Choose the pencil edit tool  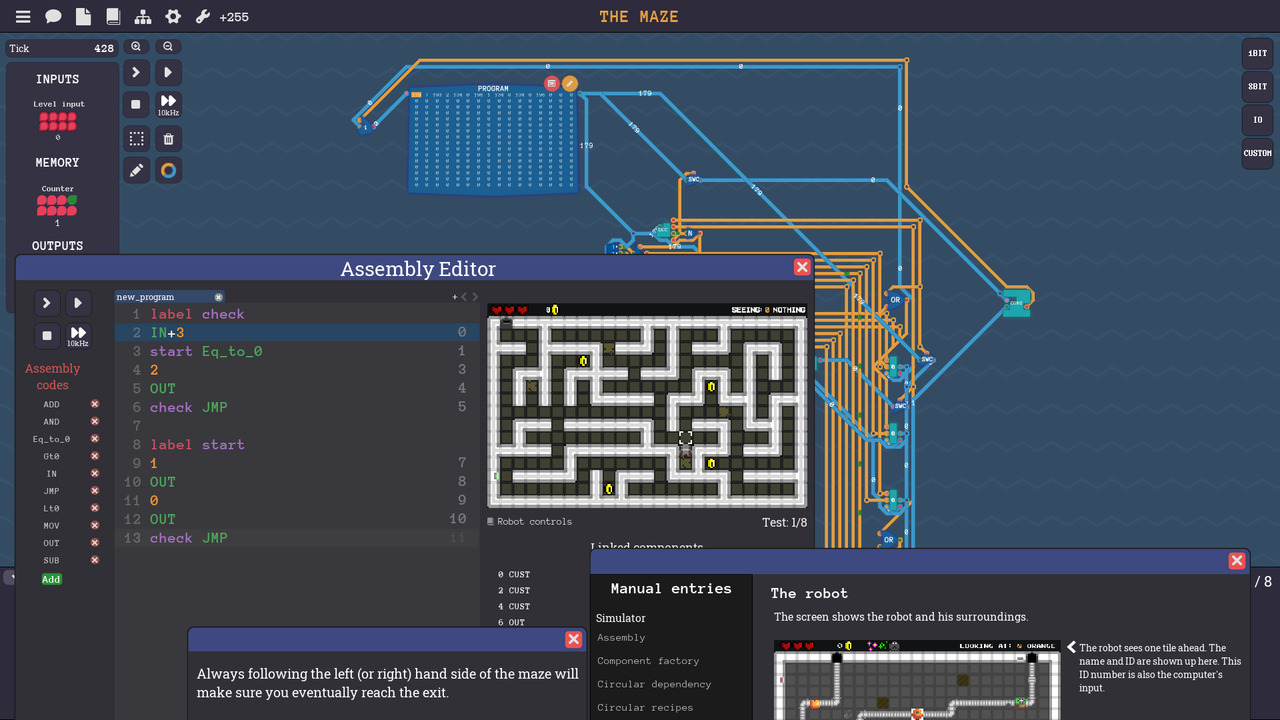click(137, 171)
